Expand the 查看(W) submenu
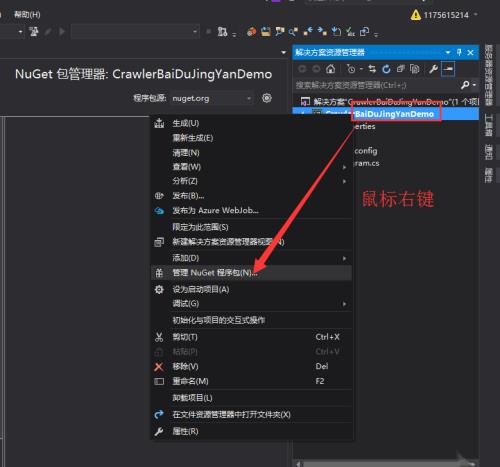This screenshot has width=500, height=467. [344, 167]
